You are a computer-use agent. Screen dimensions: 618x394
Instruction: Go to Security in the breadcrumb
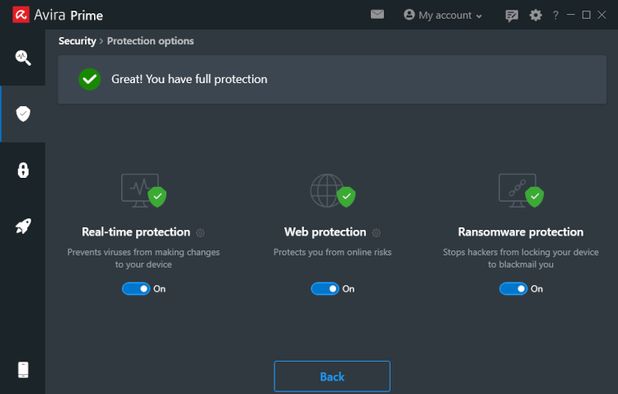[x=77, y=41]
